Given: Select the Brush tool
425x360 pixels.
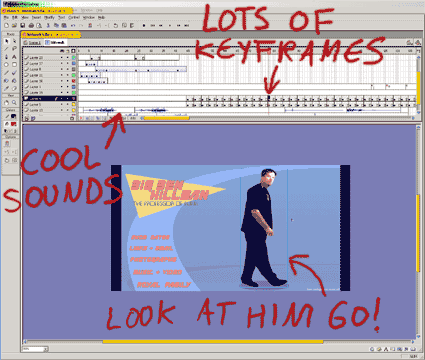Looking at the screenshot, I should pos(14,73).
